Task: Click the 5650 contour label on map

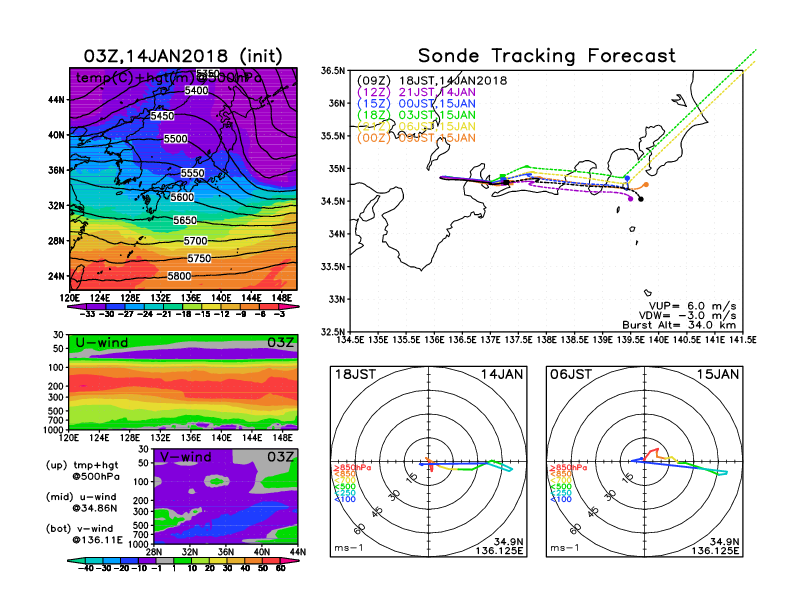Action: click(185, 220)
